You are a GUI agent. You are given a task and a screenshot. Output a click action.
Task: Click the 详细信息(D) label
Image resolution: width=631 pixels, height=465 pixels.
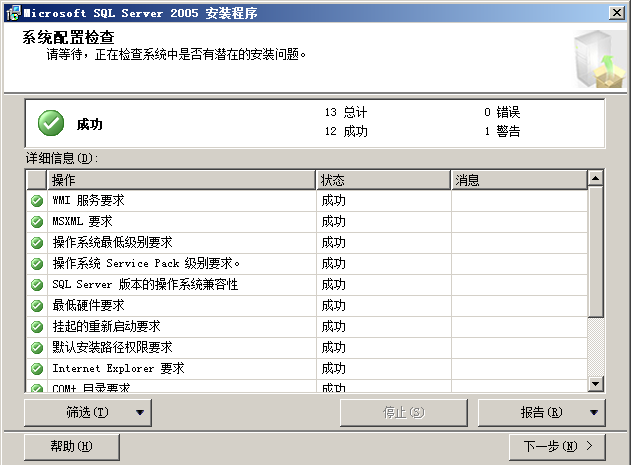(x=62, y=158)
